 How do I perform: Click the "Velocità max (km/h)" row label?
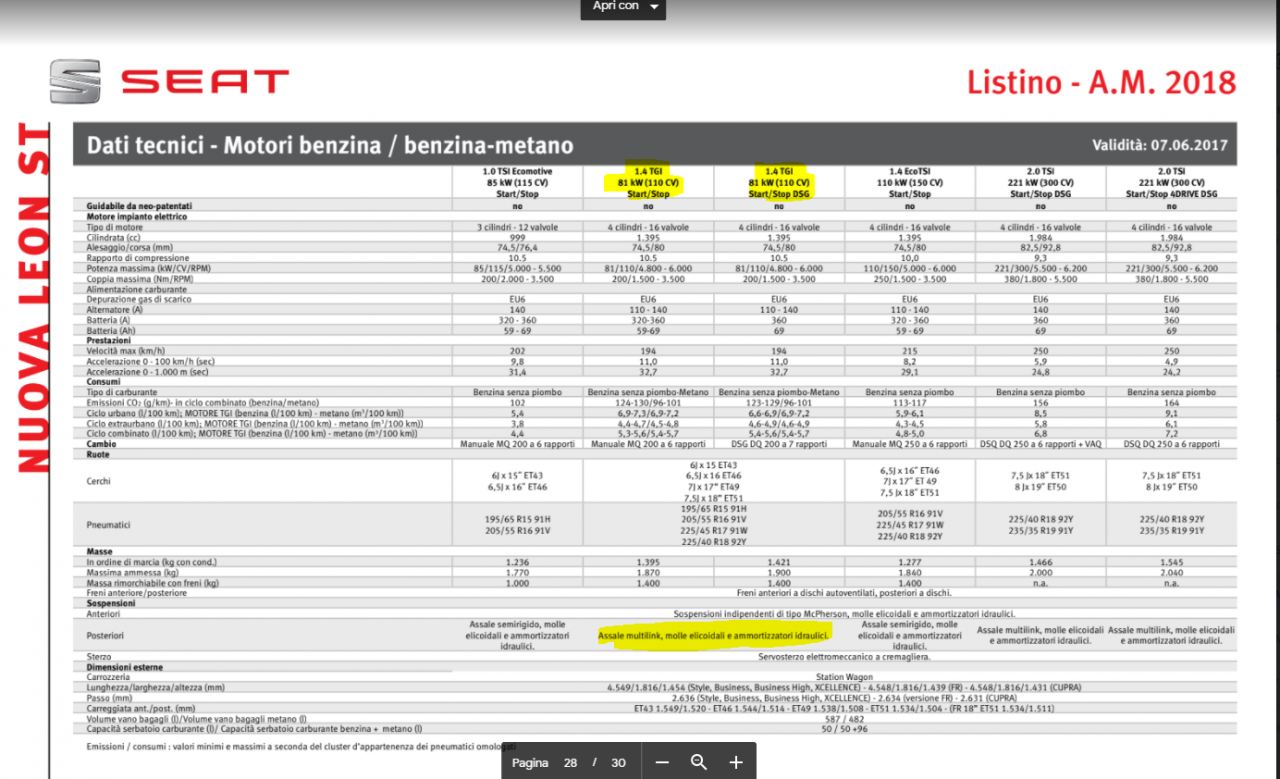123,351
